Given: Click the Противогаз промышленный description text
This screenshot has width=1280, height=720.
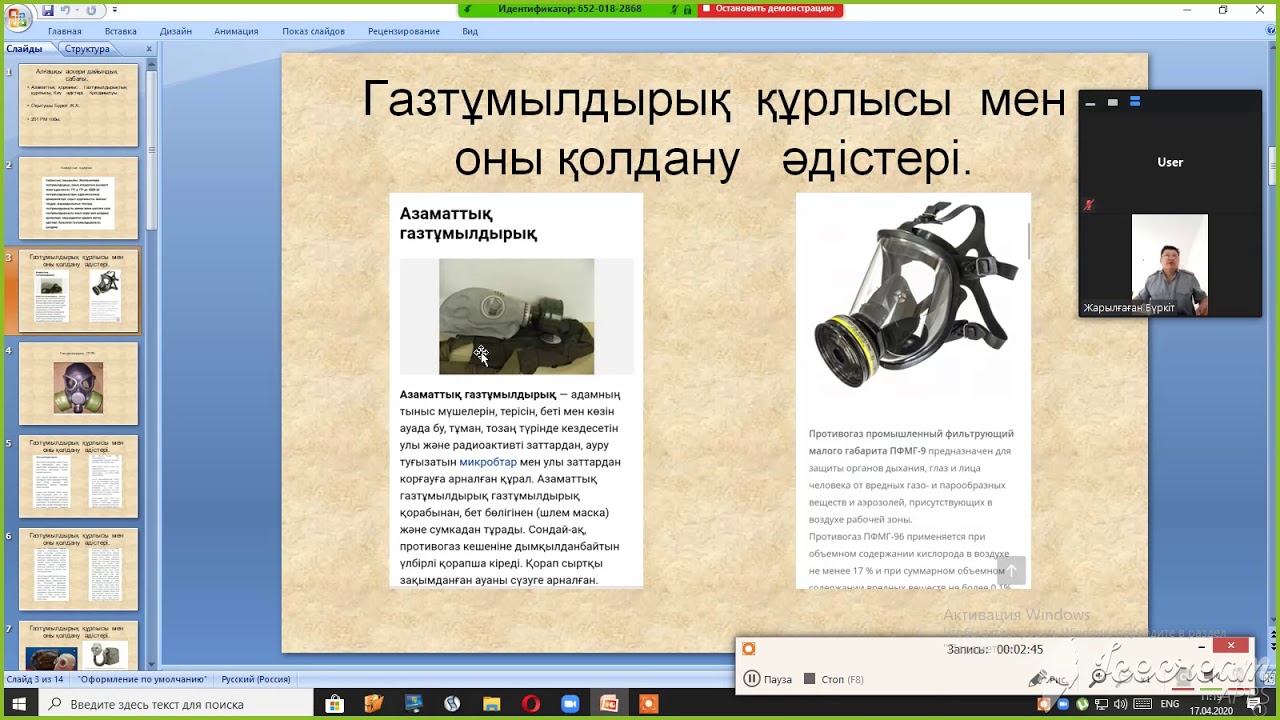Looking at the screenshot, I should [911, 509].
